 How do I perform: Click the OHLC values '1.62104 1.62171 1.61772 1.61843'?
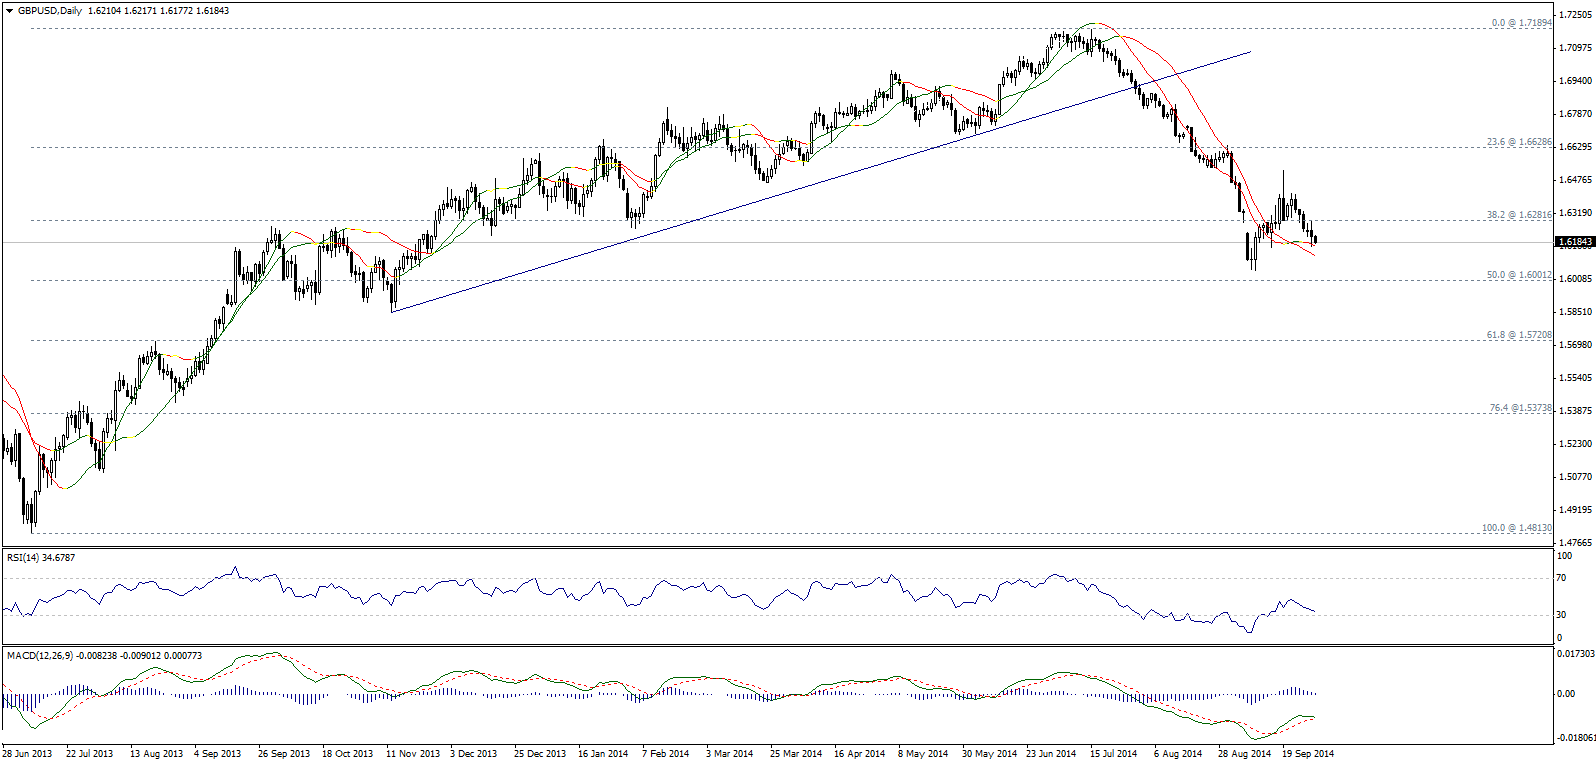159,11
